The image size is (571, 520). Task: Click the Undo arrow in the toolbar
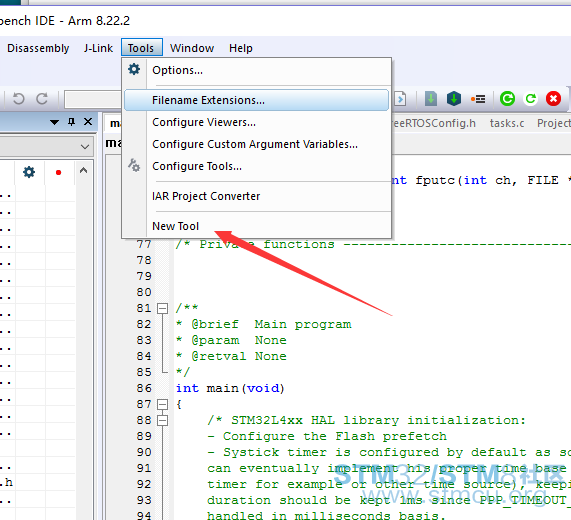[18, 99]
